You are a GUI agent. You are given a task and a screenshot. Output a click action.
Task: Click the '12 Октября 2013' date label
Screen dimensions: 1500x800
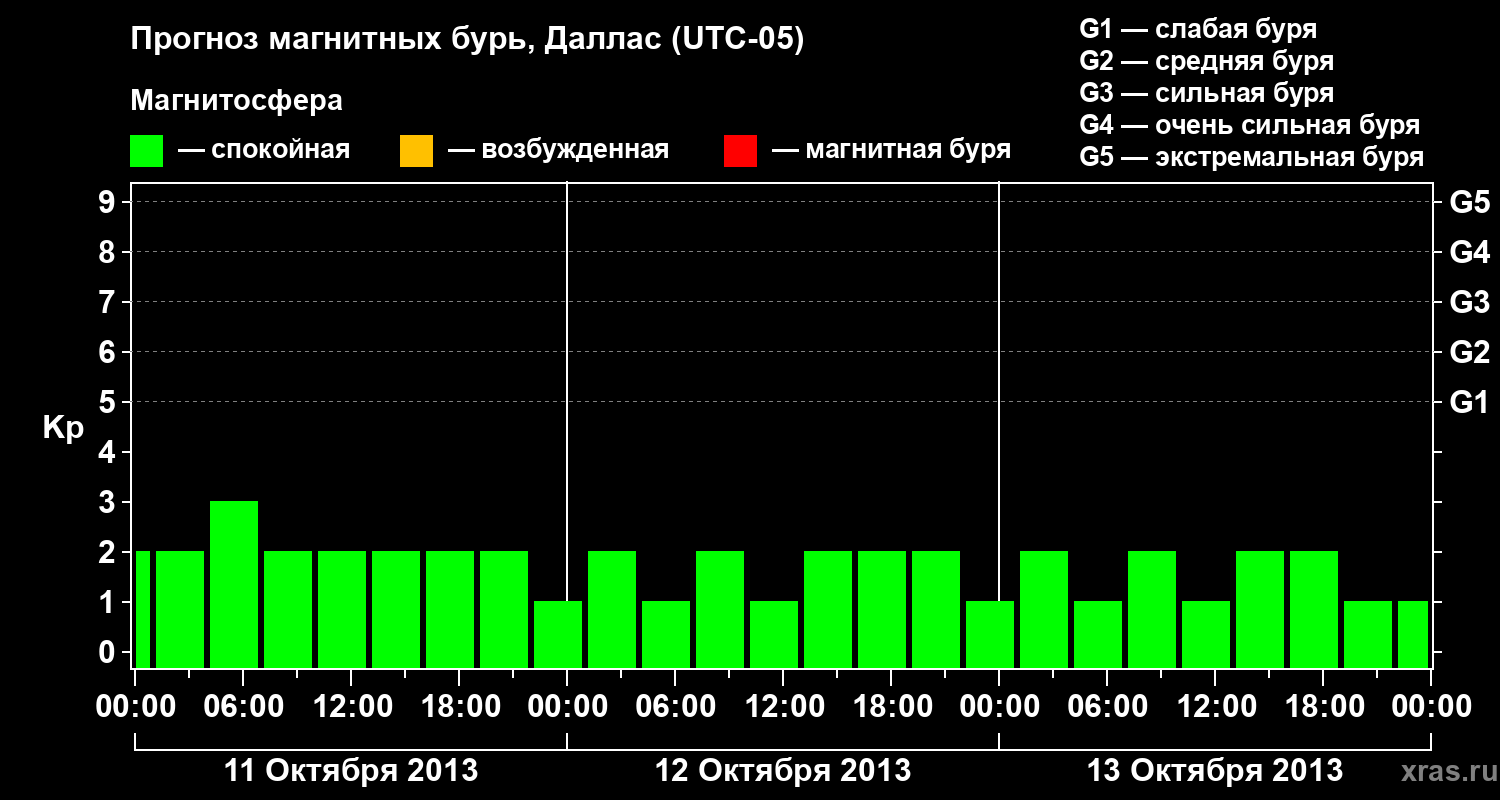tap(783, 771)
